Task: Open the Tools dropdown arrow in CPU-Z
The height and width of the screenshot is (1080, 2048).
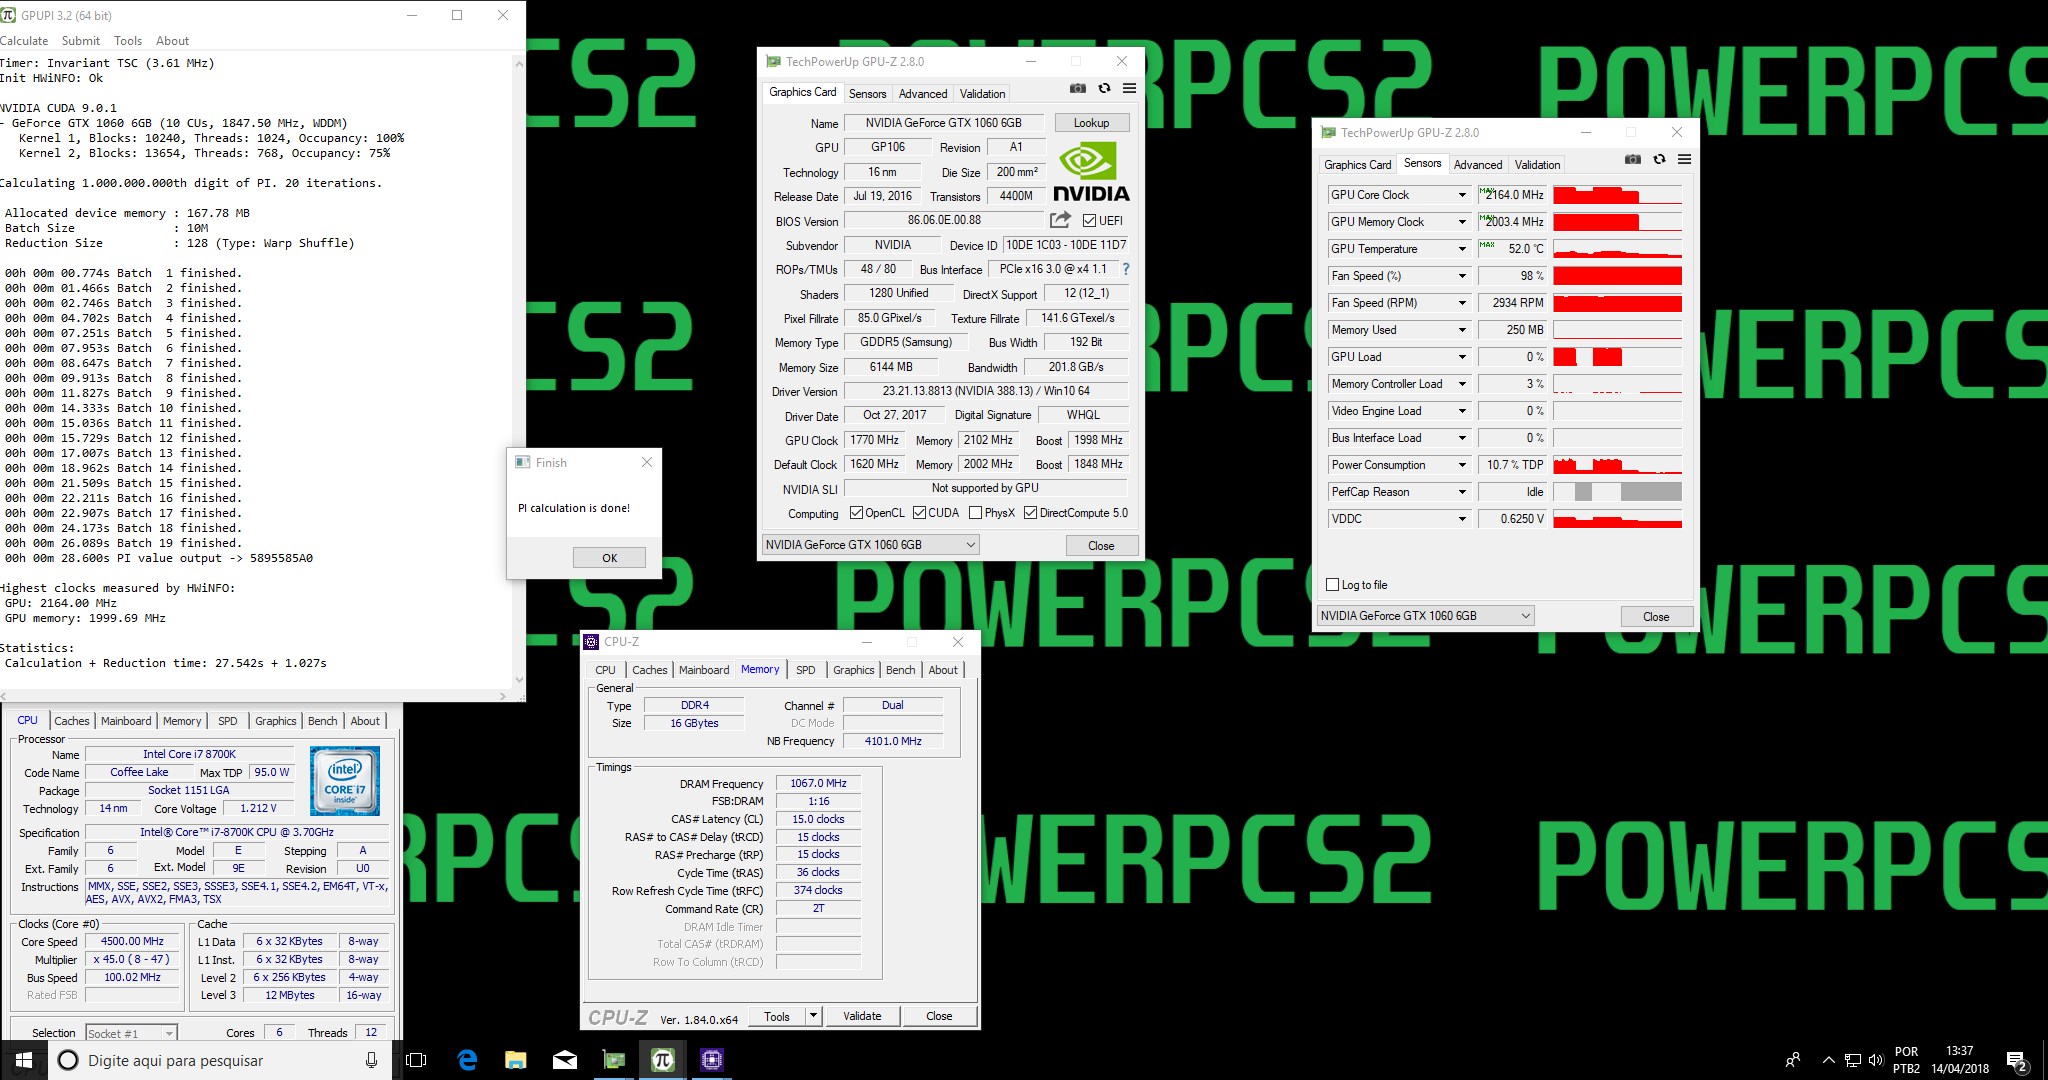Action: click(813, 1016)
